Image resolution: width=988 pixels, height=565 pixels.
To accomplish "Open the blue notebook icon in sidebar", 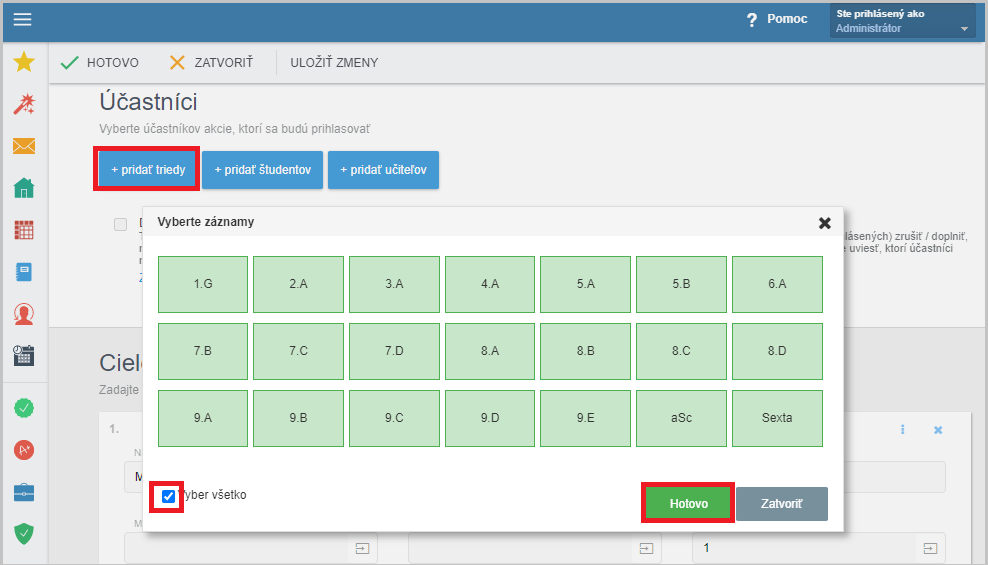I will (x=24, y=272).
